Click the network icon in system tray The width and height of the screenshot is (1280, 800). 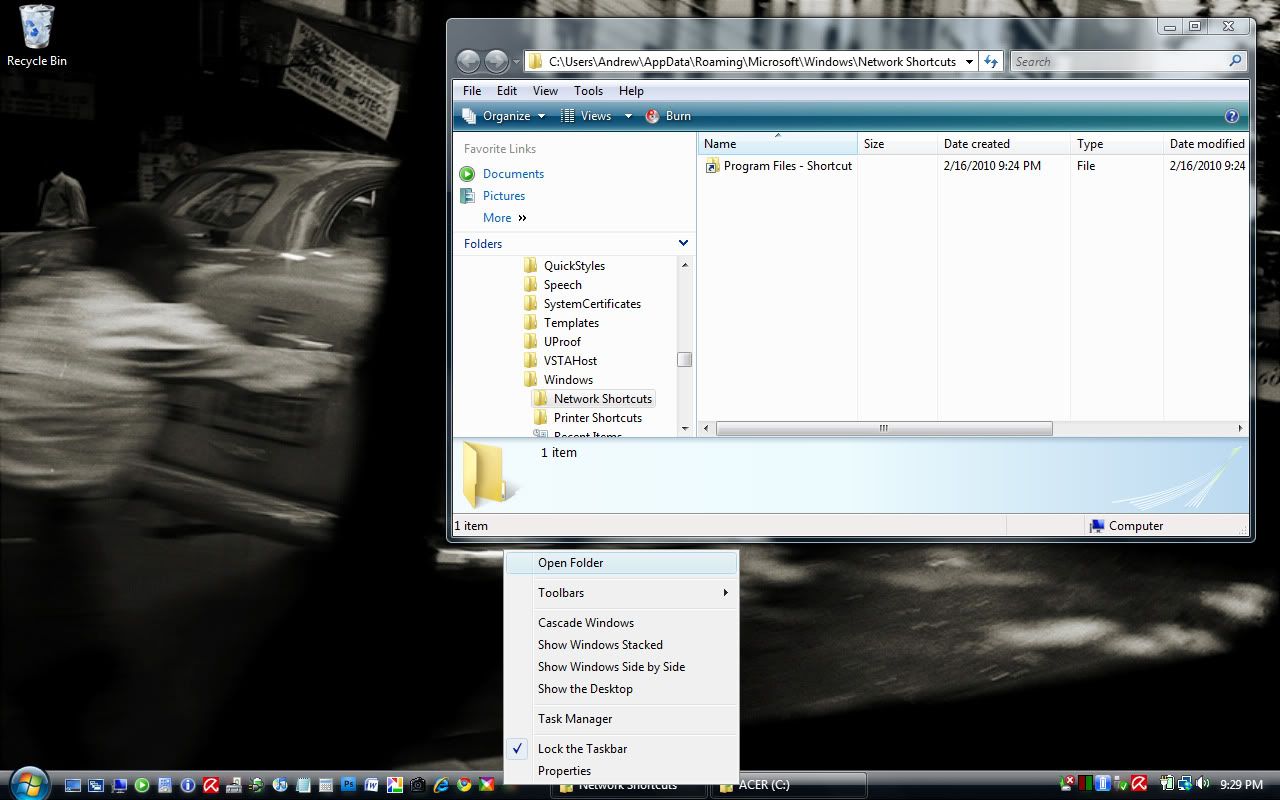click(1185, 783)
